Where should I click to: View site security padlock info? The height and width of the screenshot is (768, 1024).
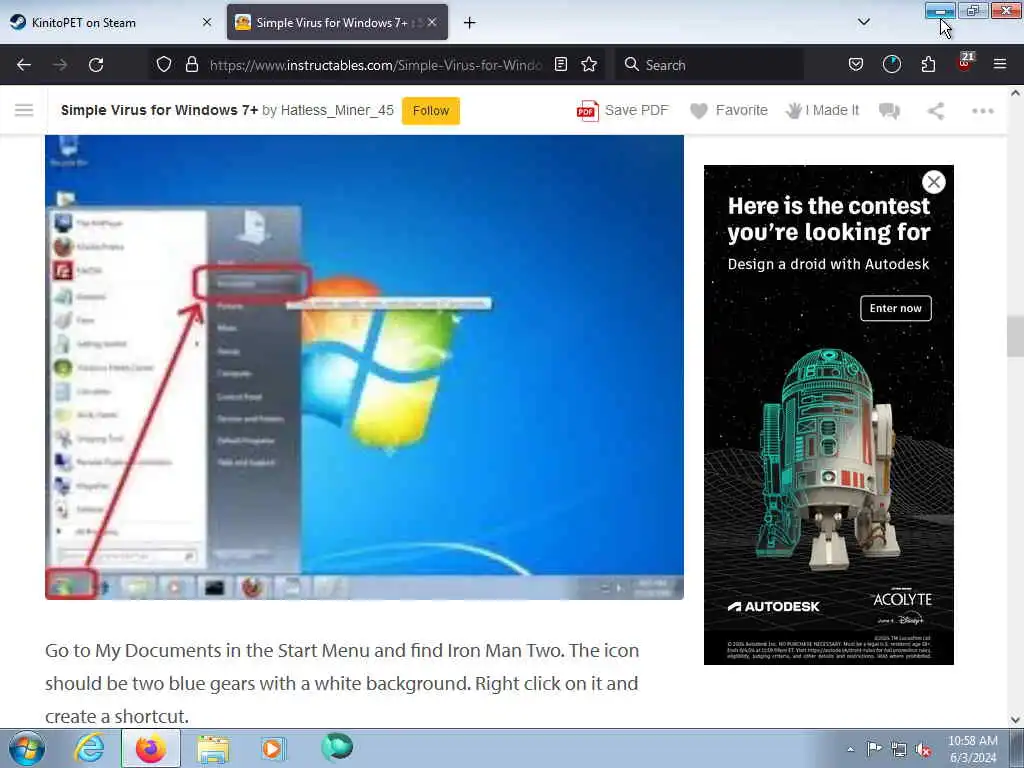(191, 65)
